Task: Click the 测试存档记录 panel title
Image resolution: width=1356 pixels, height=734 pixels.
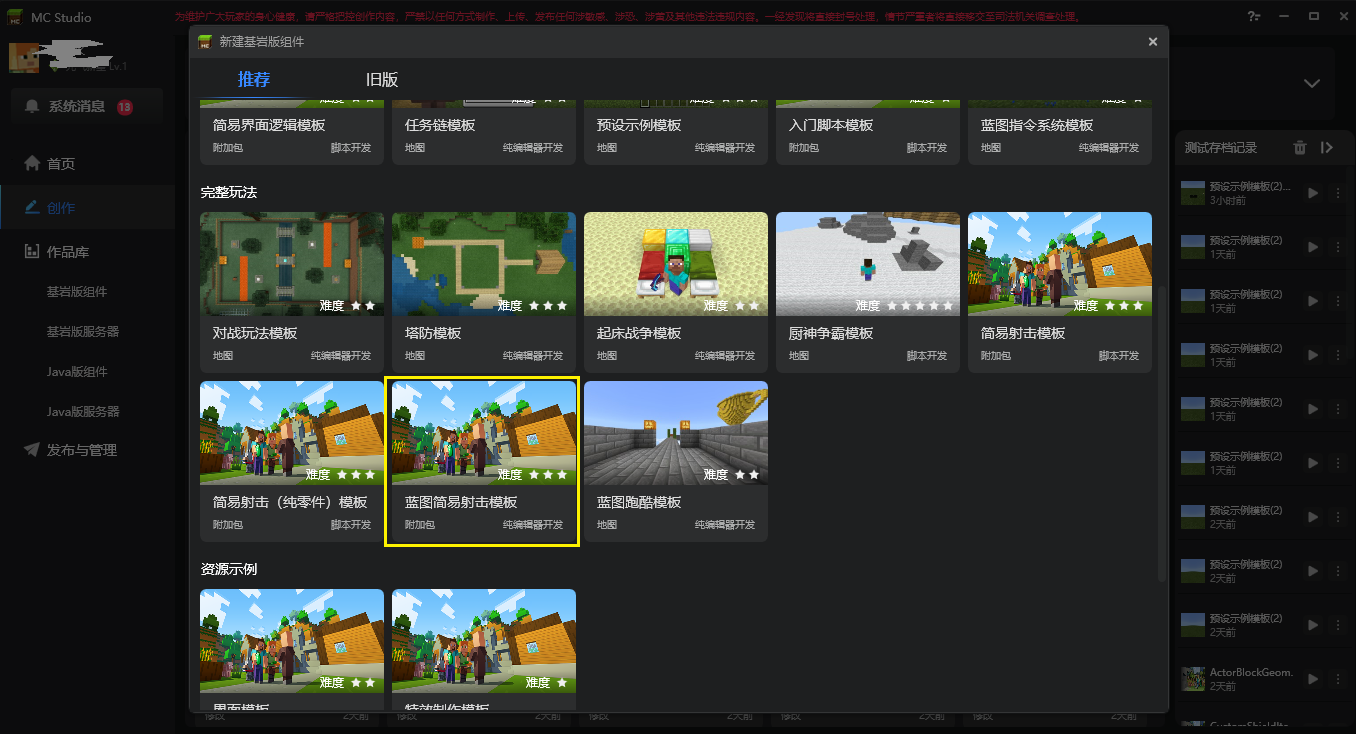Action: pos(1221,147)
